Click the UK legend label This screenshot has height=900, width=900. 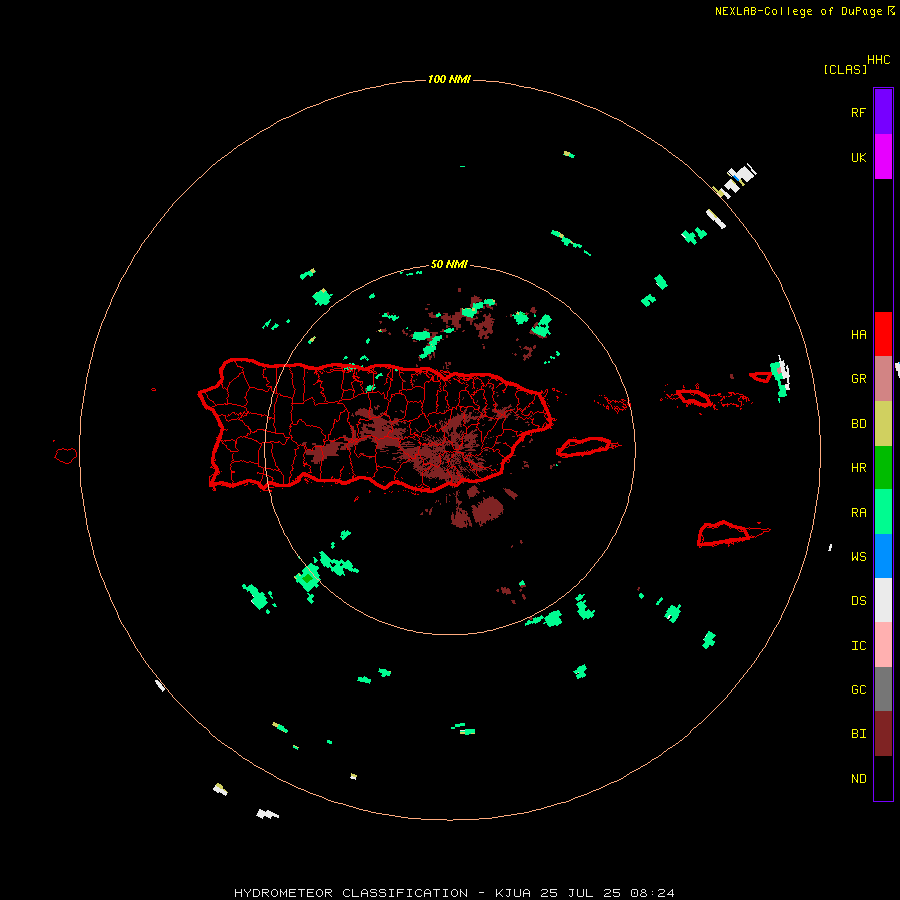point(858,157)
